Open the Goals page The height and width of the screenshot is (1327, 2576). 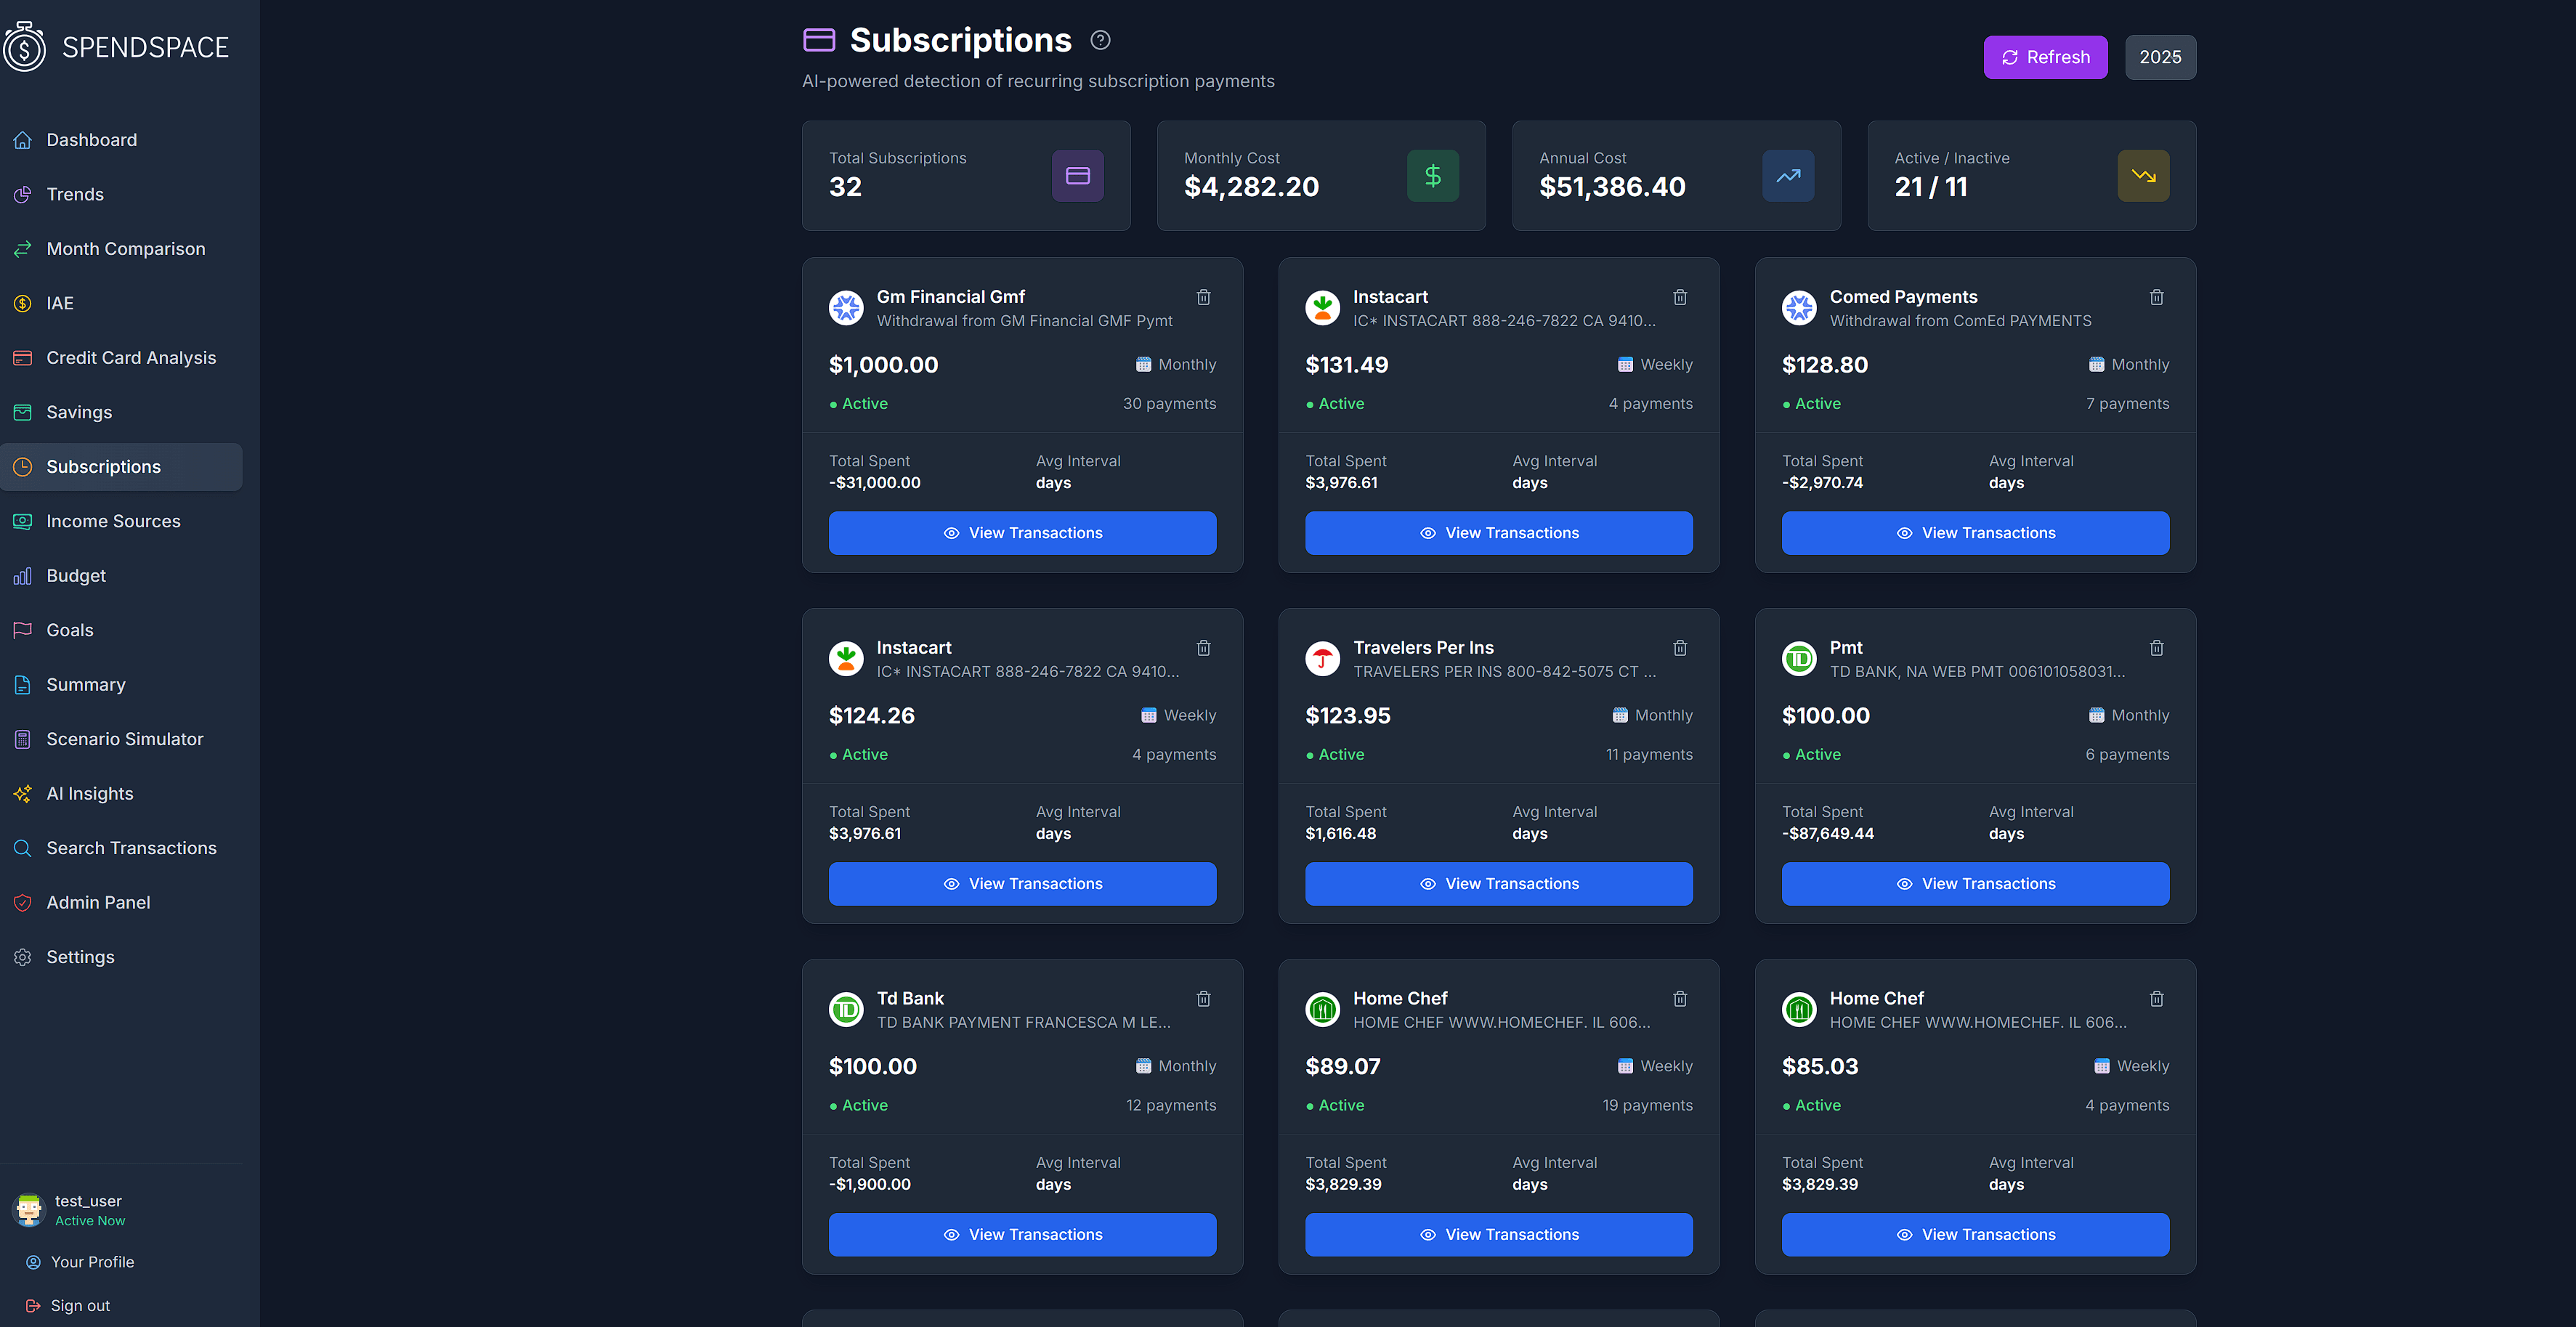click(x=121, y=630)
